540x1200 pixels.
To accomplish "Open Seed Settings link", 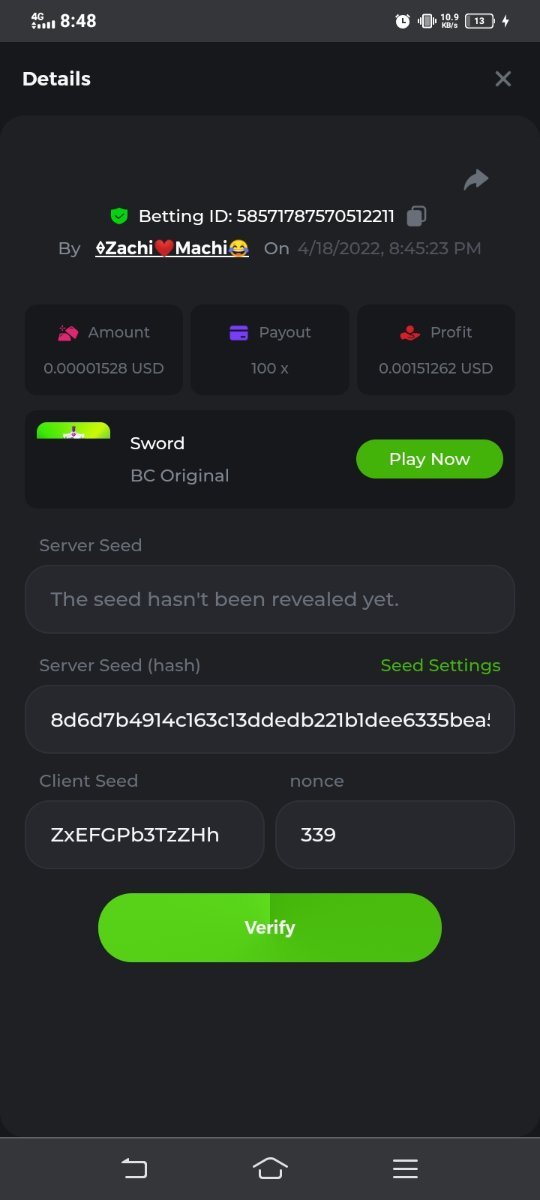I will point(441,665).
